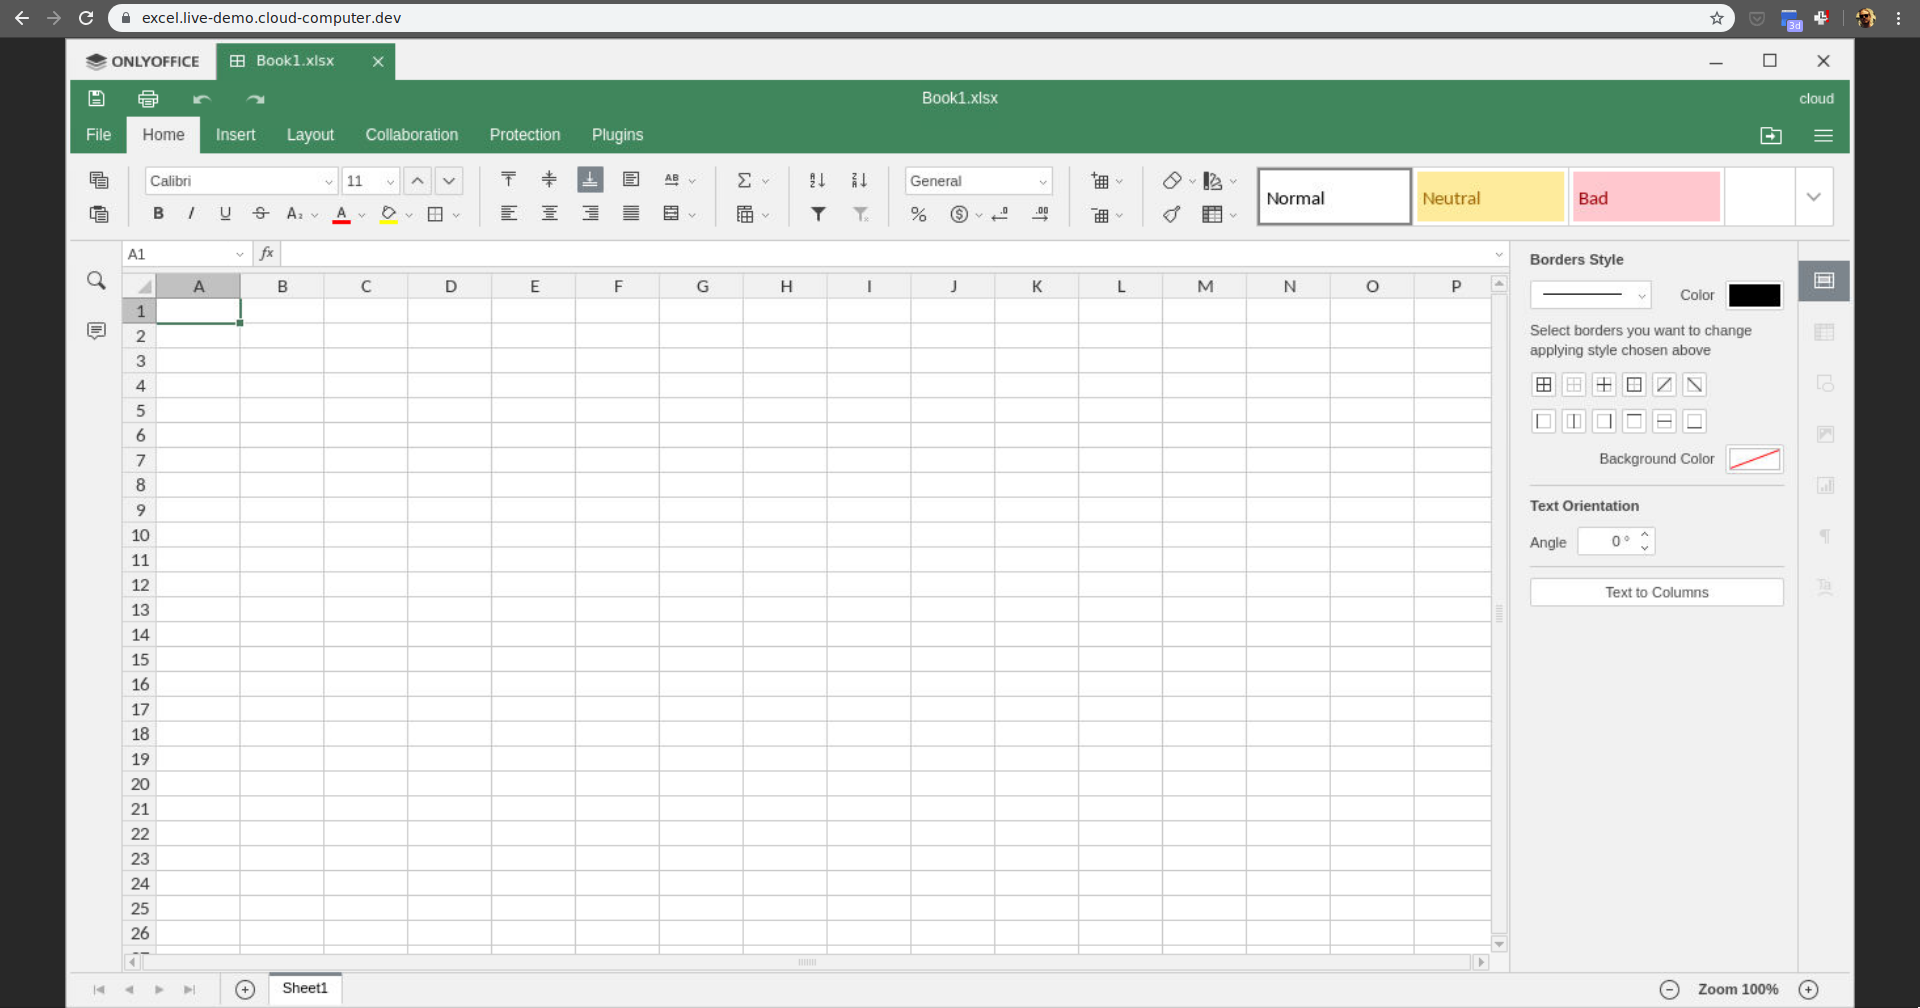The height and width of the screenshot is (1008, 1920).
Task: Decrease font size with the down arrow
Action: [x=449, y=181]
